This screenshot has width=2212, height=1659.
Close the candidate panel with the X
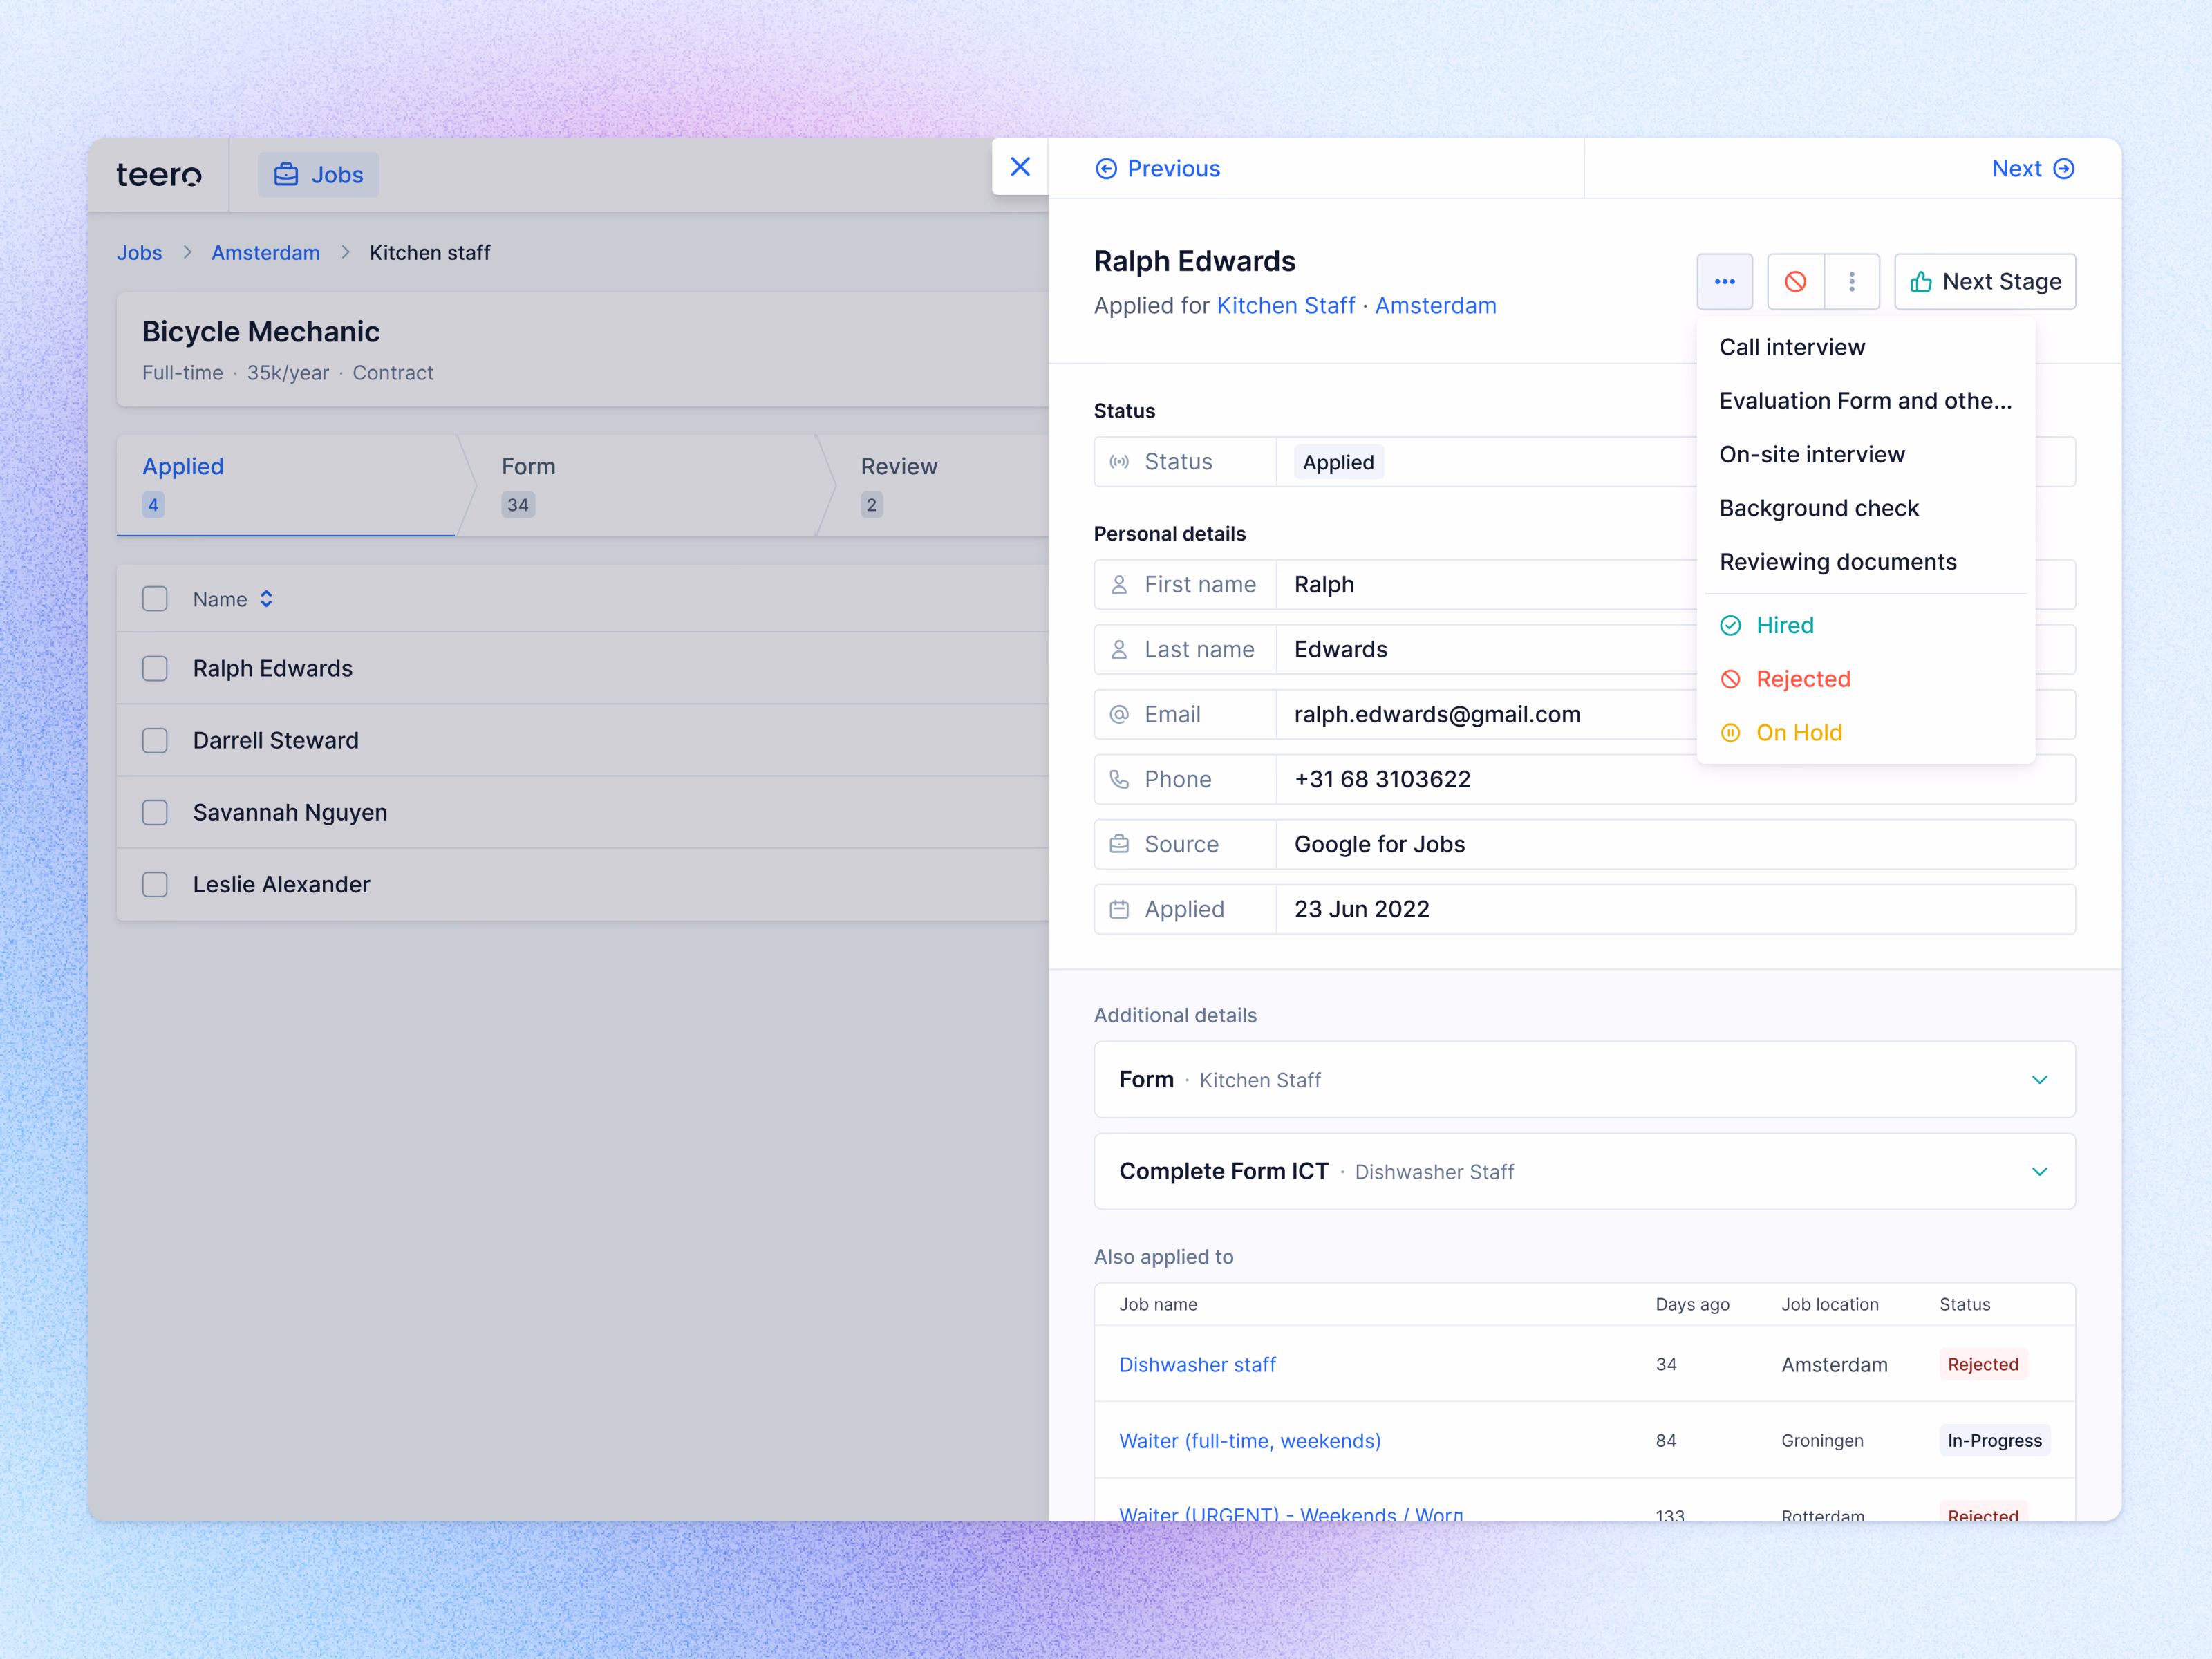pyautogui.click(x=1019, y=167)
